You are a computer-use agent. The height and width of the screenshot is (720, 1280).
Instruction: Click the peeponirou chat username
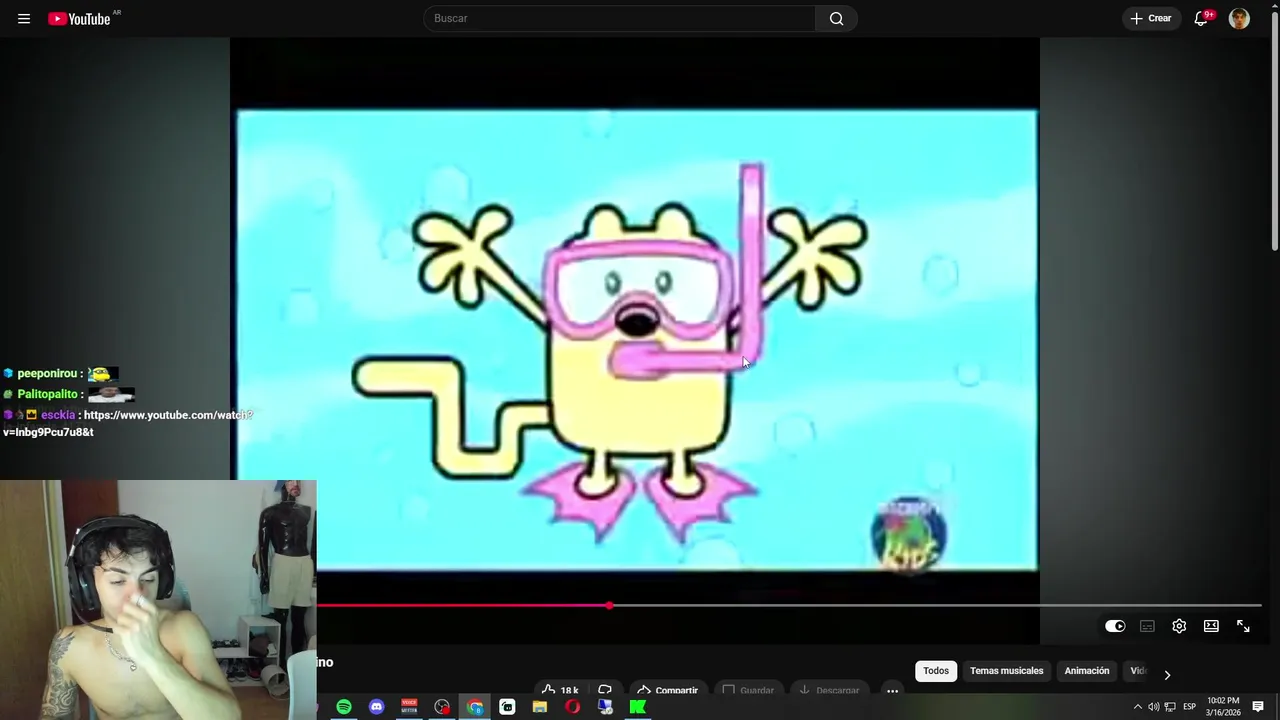tap(46, 374)
